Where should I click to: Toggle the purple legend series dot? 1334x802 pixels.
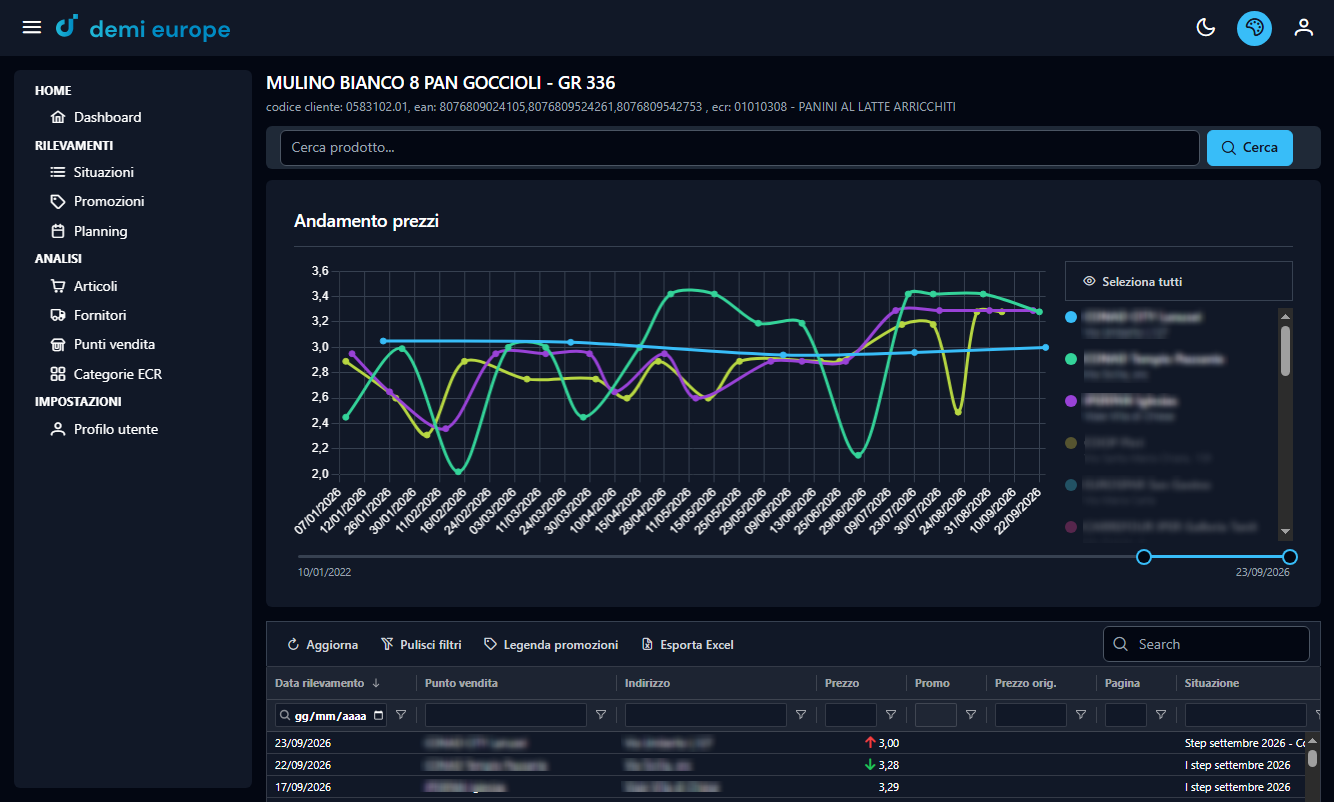coord(1071,401)
